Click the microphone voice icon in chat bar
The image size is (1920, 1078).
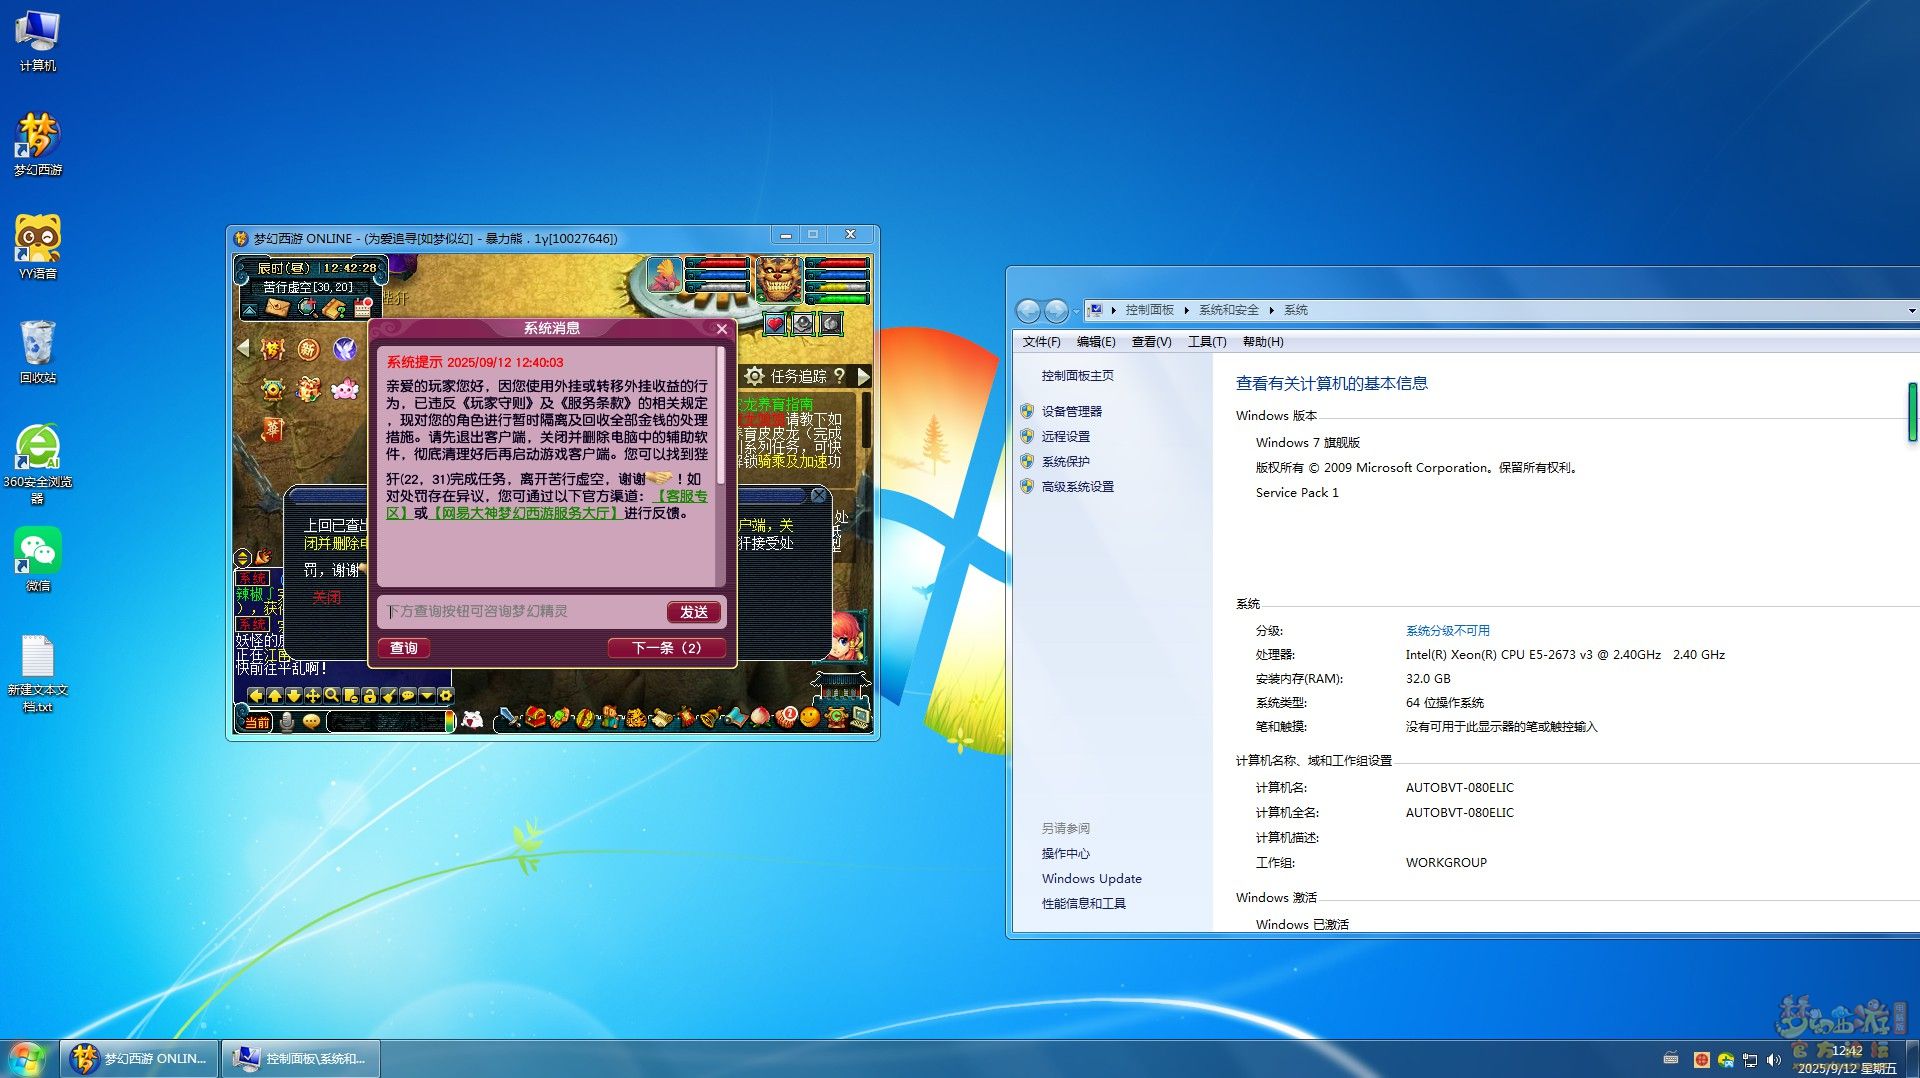coord(287,722)
